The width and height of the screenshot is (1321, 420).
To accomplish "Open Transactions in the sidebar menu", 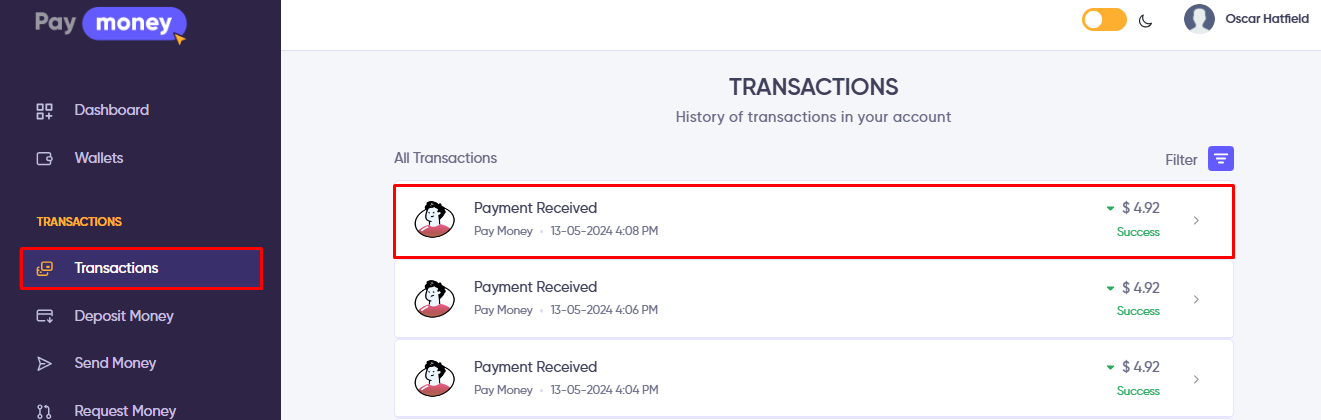I will pyautogui.click(x=116, y=268).
